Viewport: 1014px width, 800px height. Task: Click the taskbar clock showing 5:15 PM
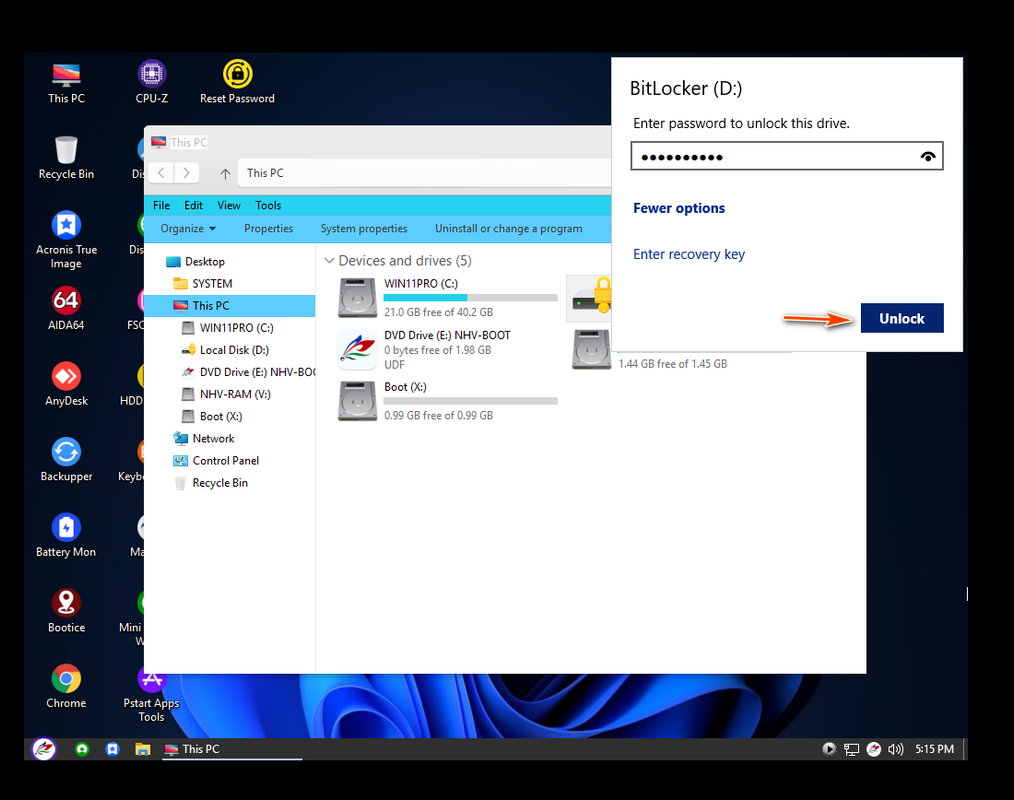coord(934,749)
